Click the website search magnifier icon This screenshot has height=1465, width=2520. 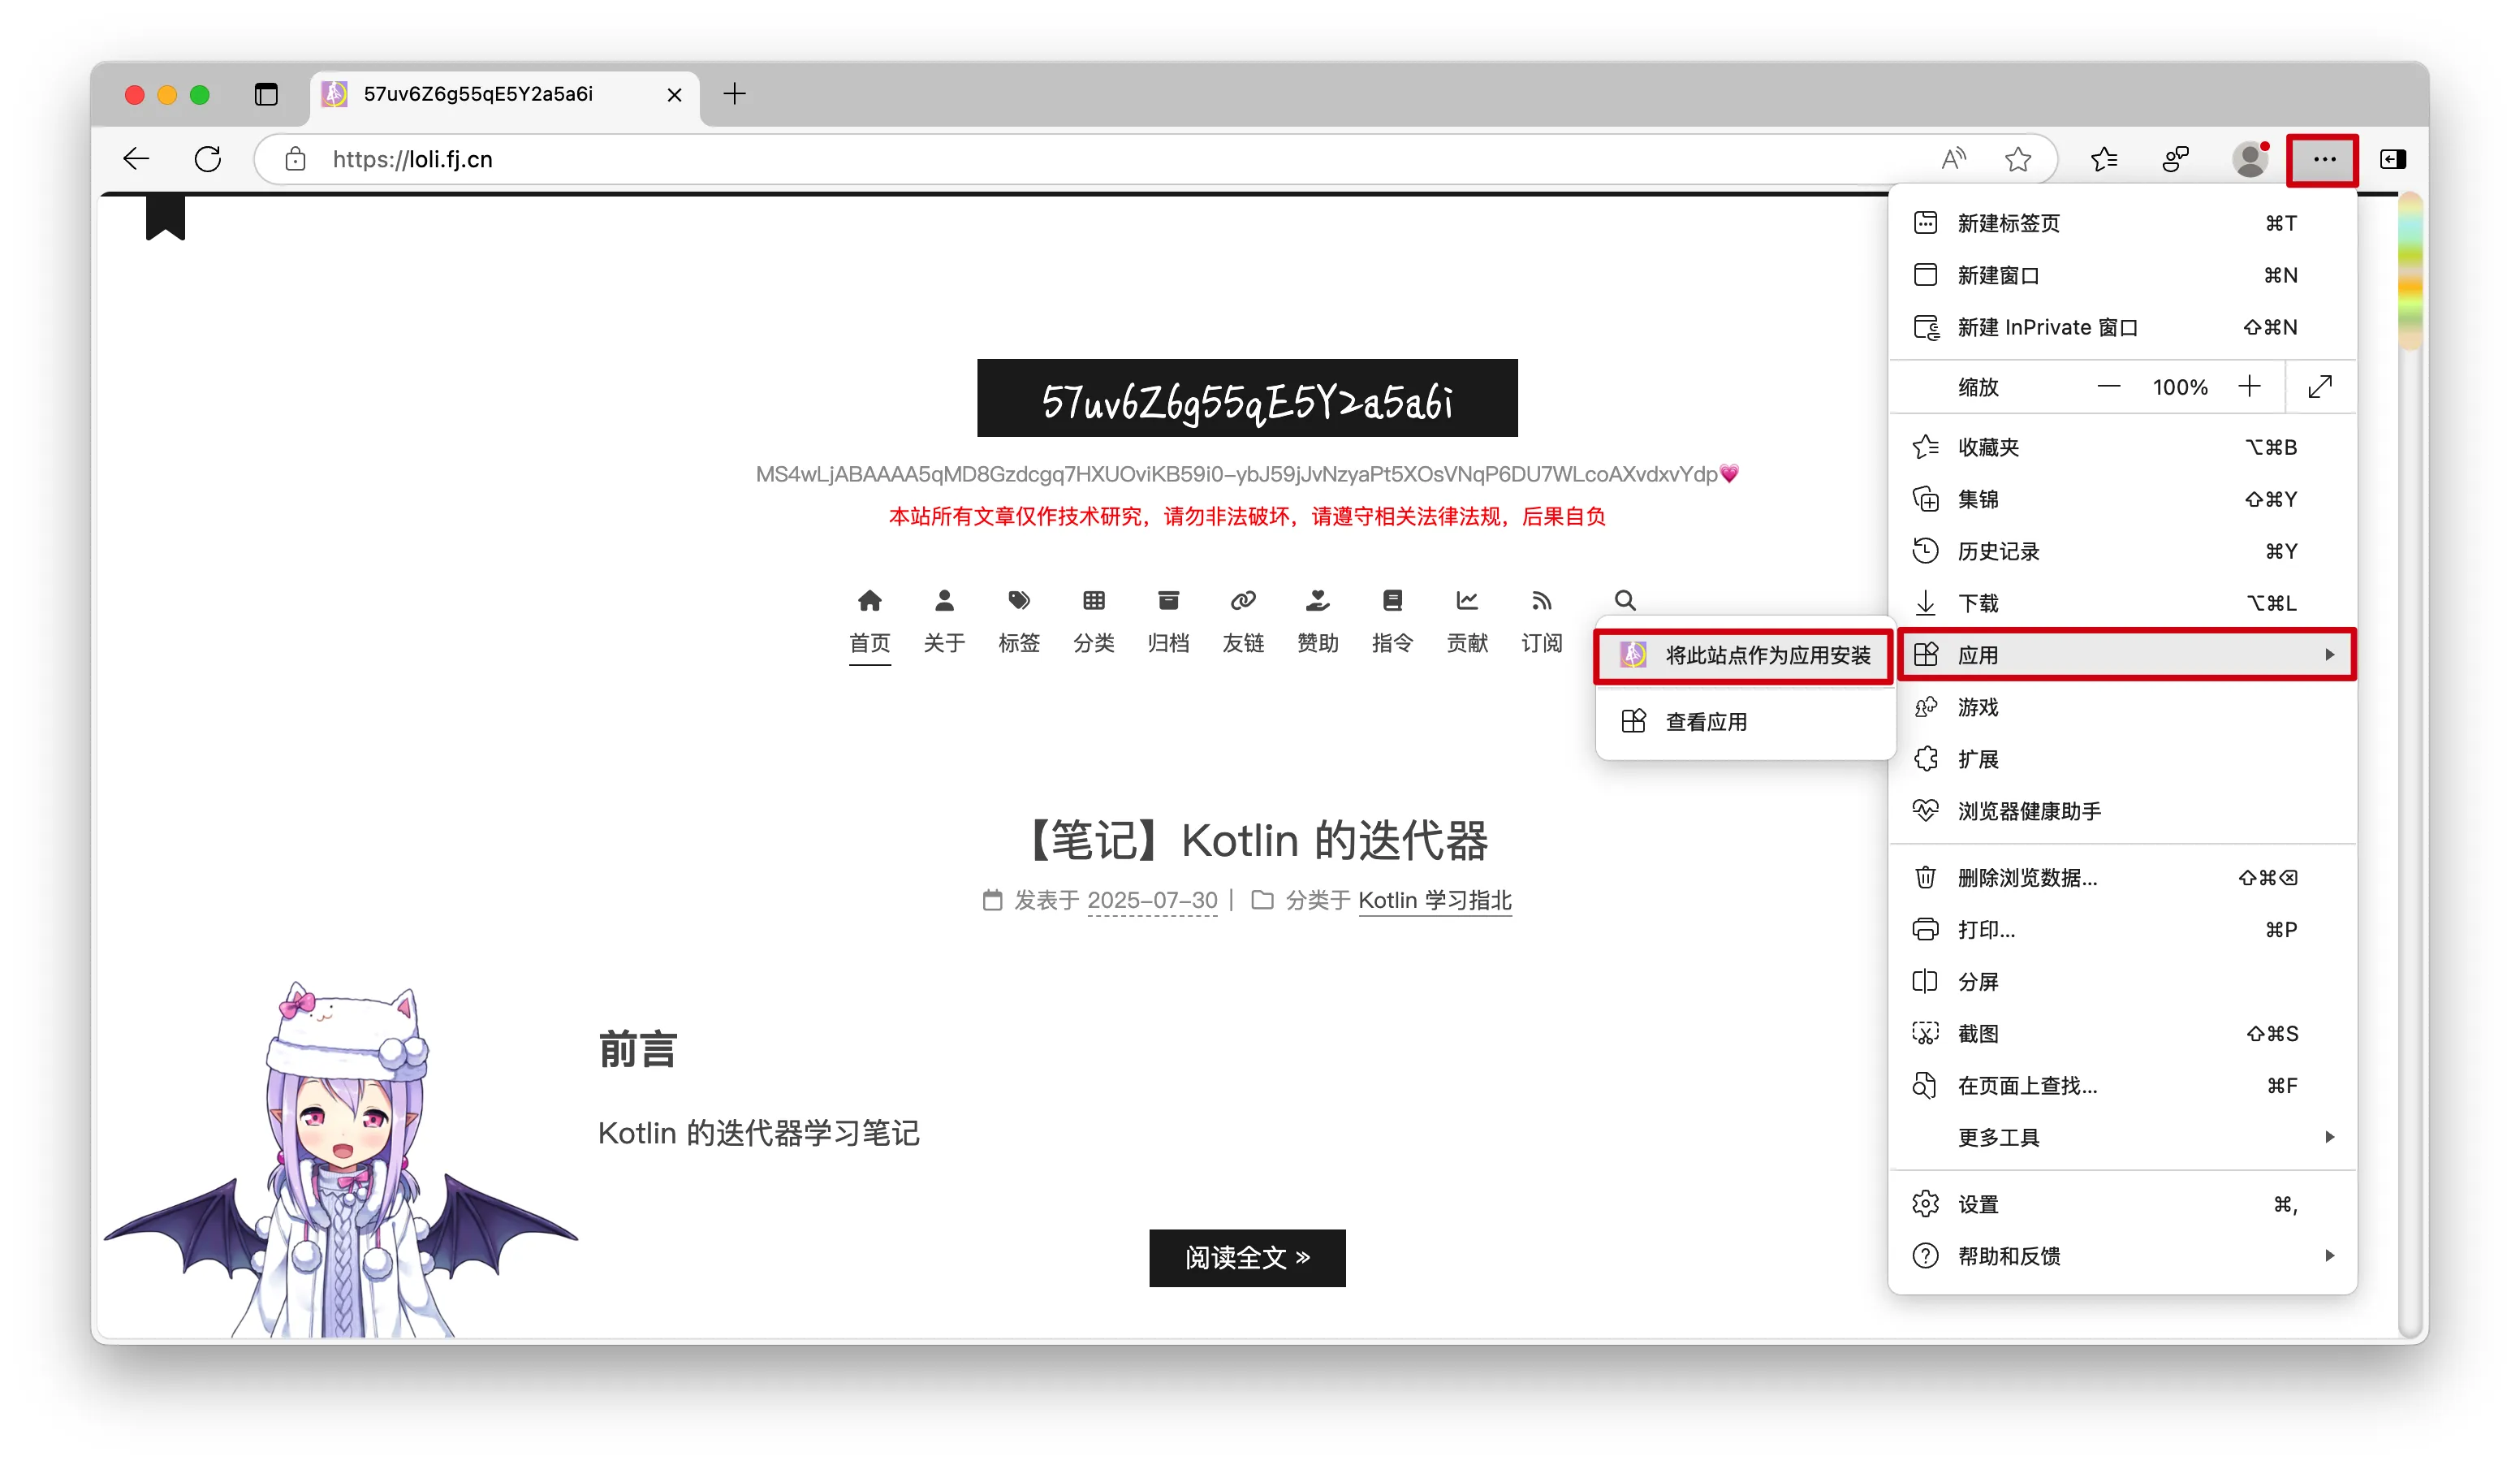1624,600
